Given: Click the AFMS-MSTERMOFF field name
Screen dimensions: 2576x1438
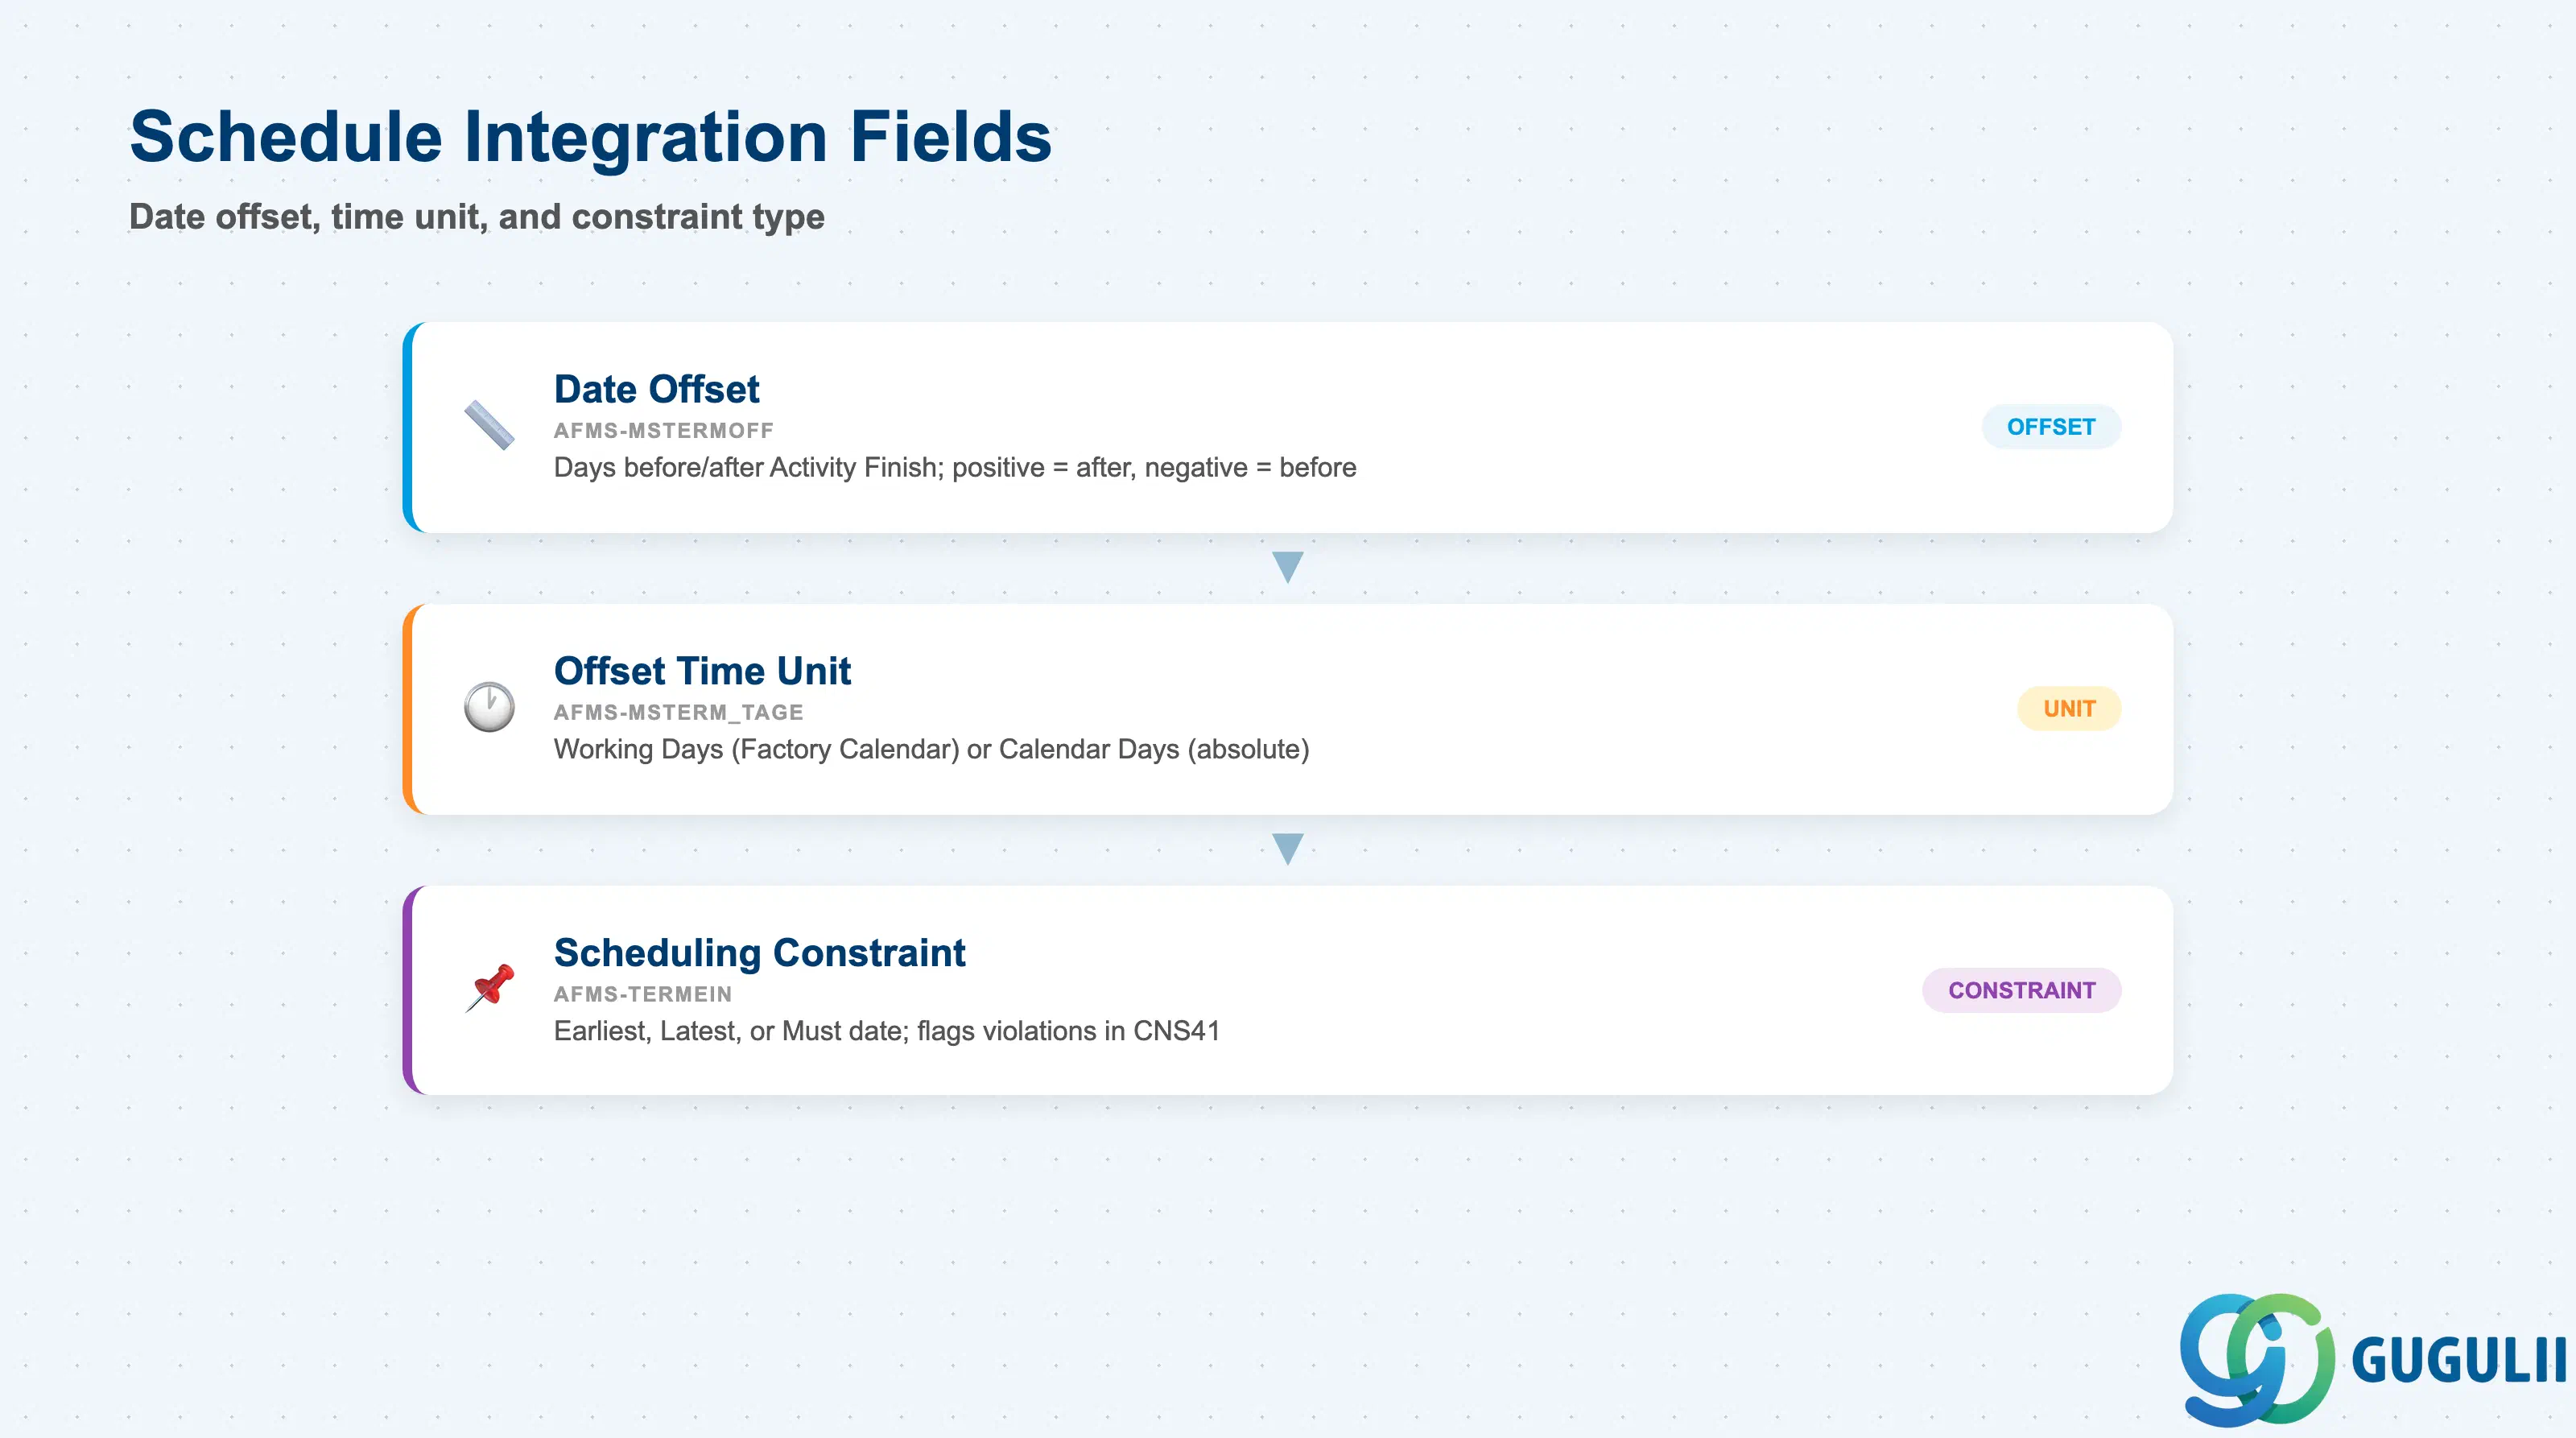Looking at the screenshot, I should tap(664, 431).
